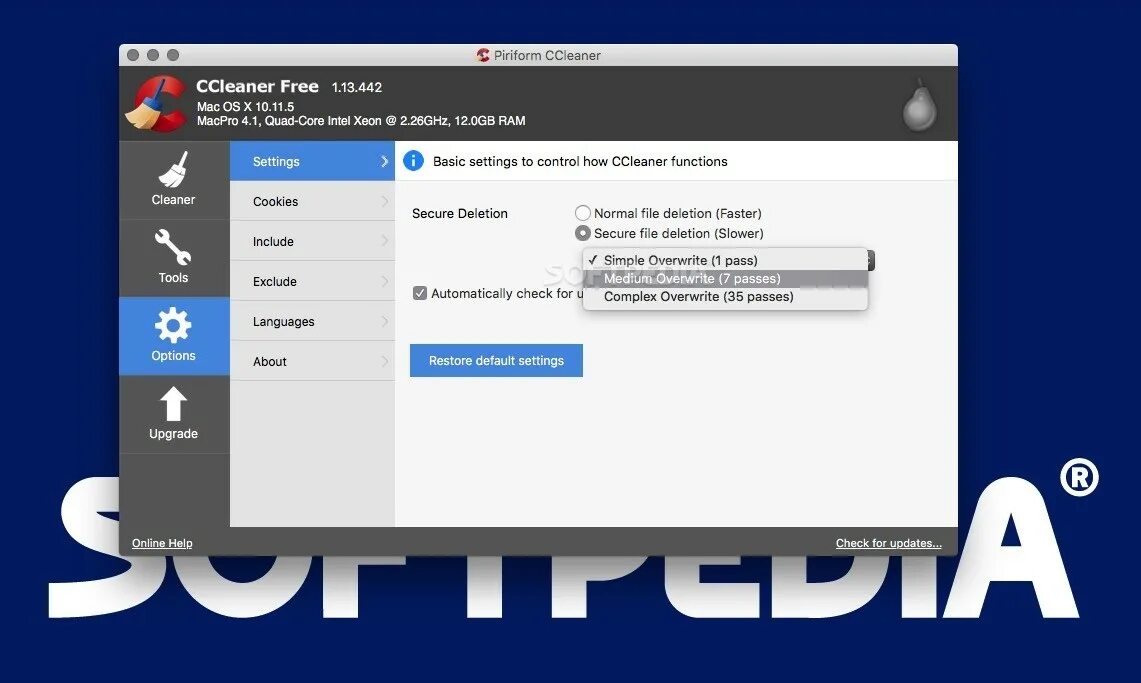Image resolution: width=1141 pixels, height=683 pixels.
Task: Open the Languages tab
Action: click(x=312, y=321)
